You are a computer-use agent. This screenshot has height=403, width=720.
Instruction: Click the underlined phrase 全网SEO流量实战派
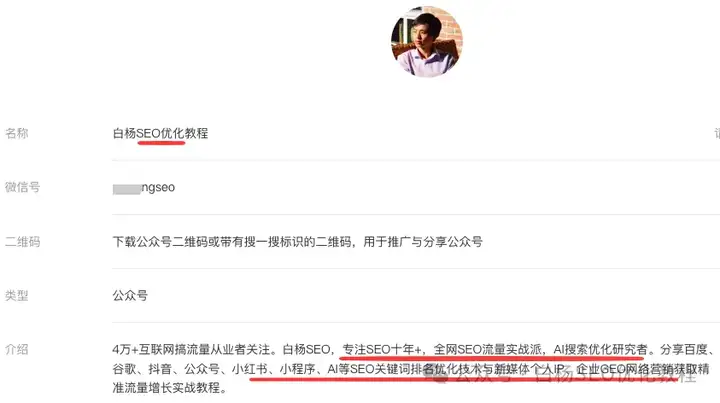click(488, 349)
